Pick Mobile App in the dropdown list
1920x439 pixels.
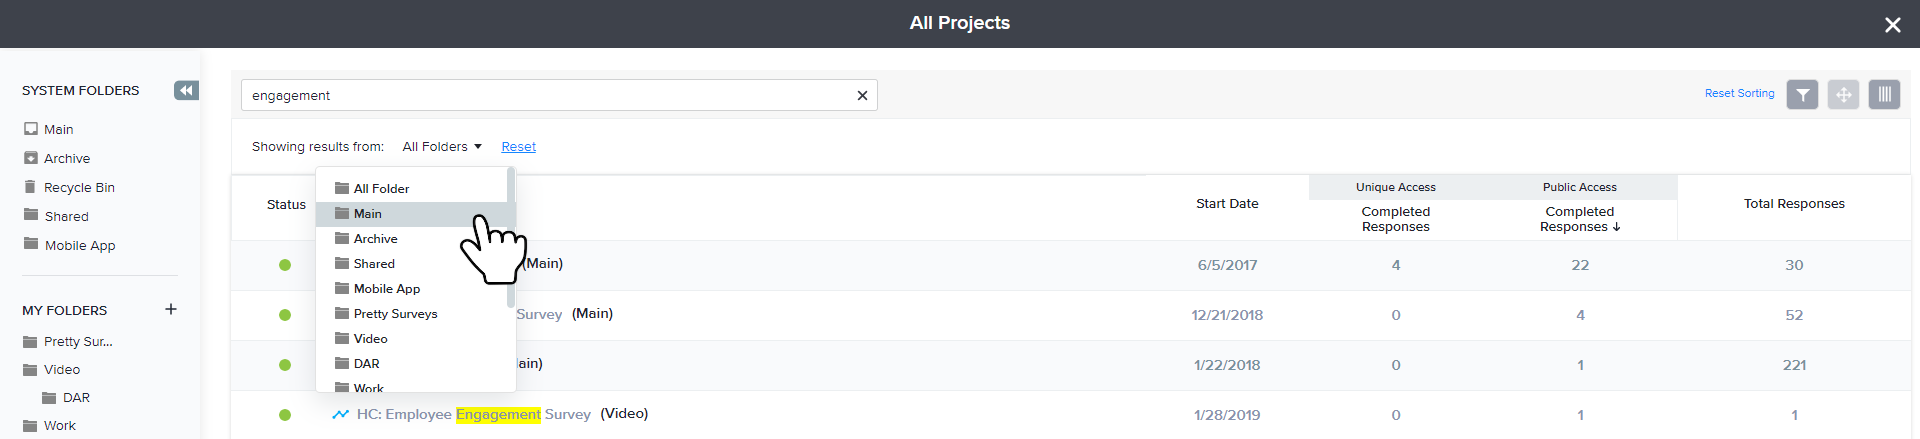386,289
